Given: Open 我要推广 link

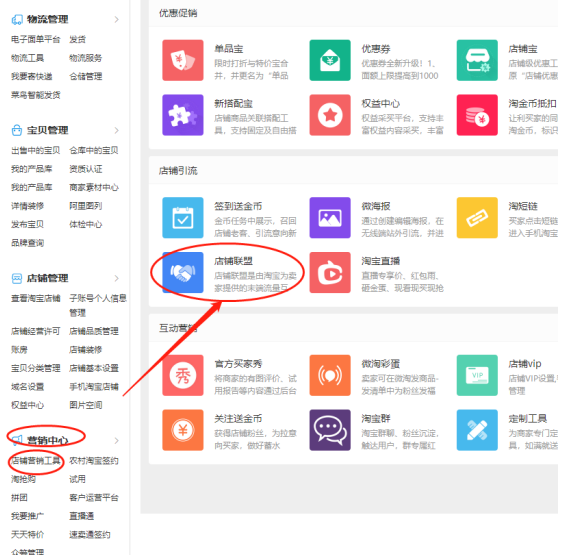Looking at the screenshot, I should (x=28, y=516).
